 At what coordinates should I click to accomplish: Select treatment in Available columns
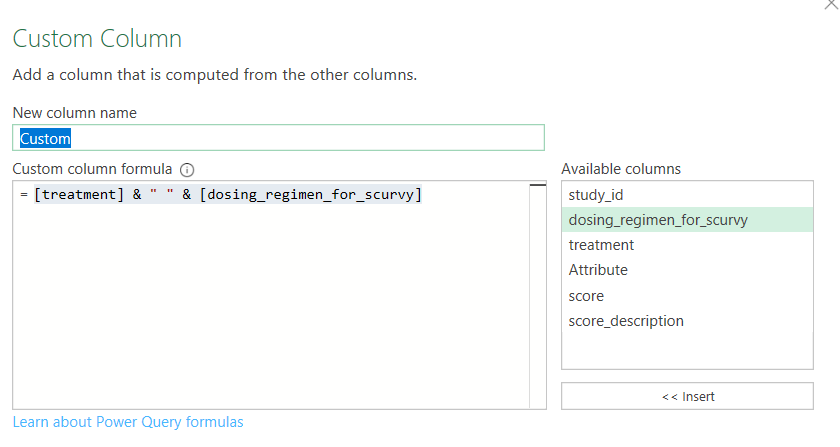point(687,245)
